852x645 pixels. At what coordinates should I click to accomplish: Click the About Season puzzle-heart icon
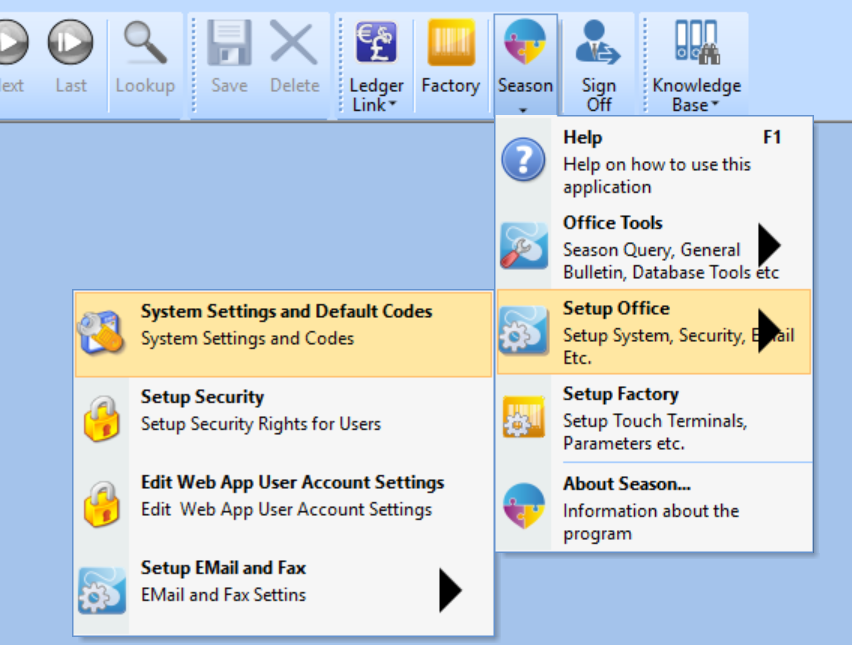tap(524, 506)
